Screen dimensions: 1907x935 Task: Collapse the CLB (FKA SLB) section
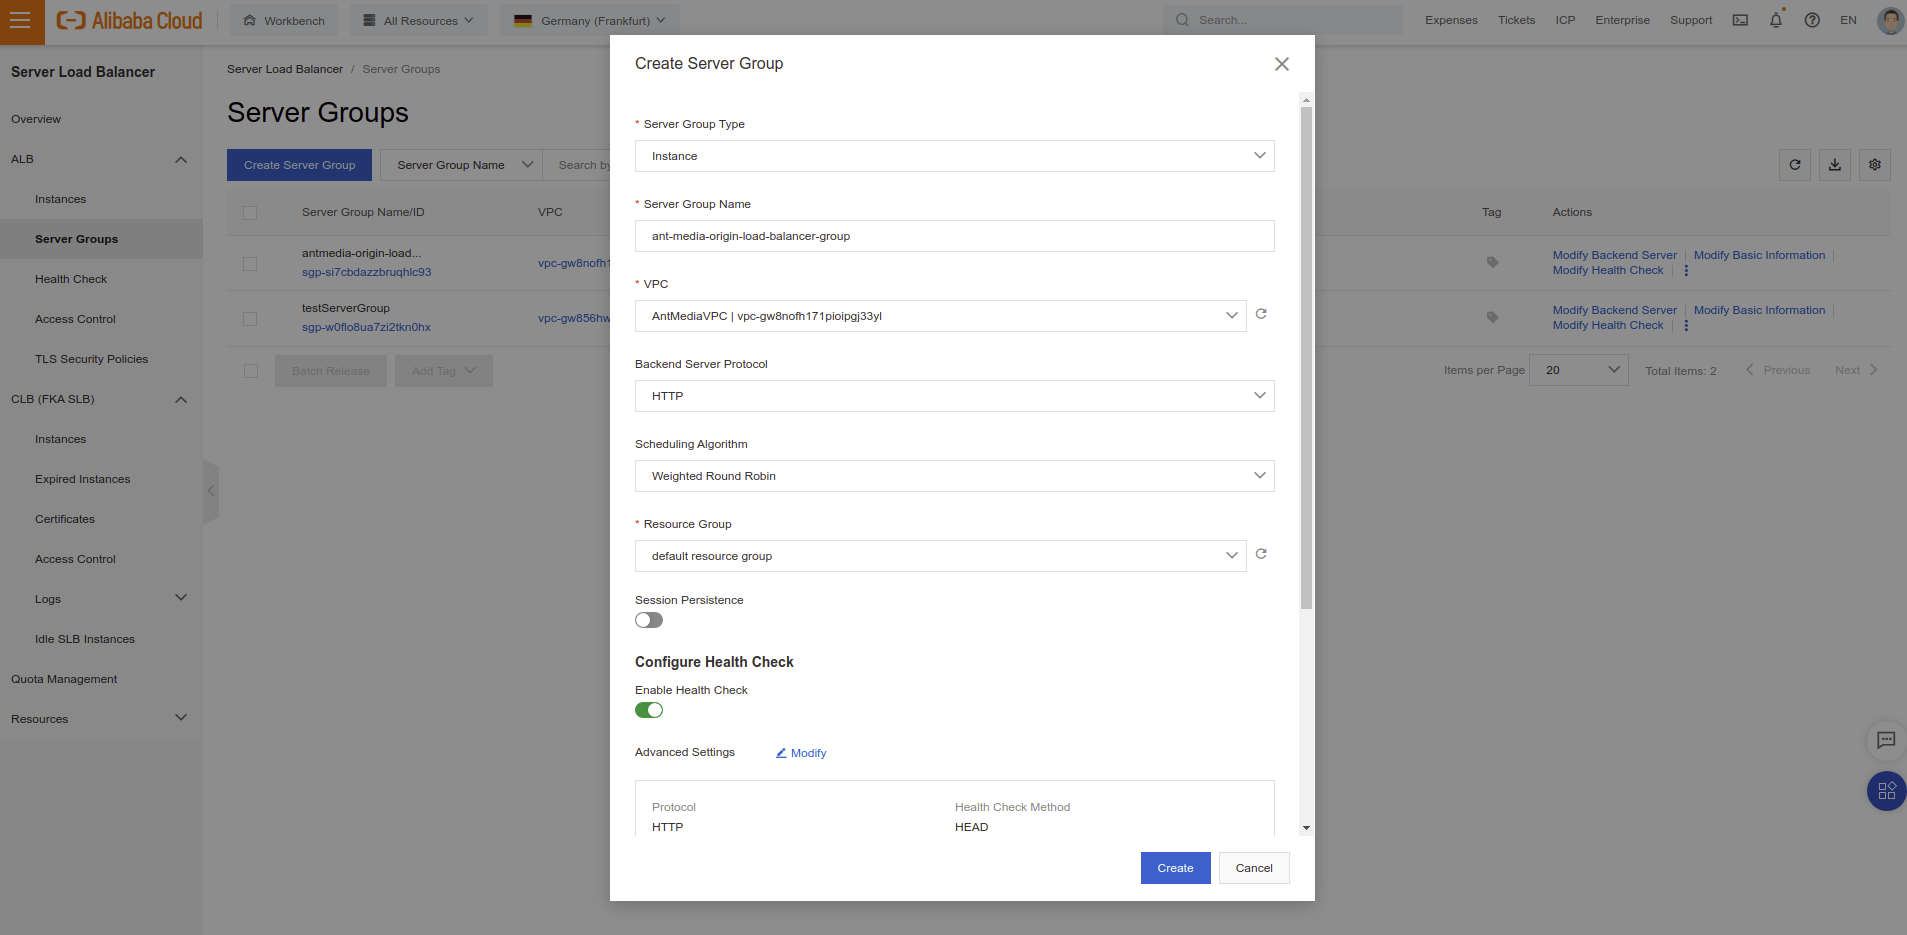[181, 400]
